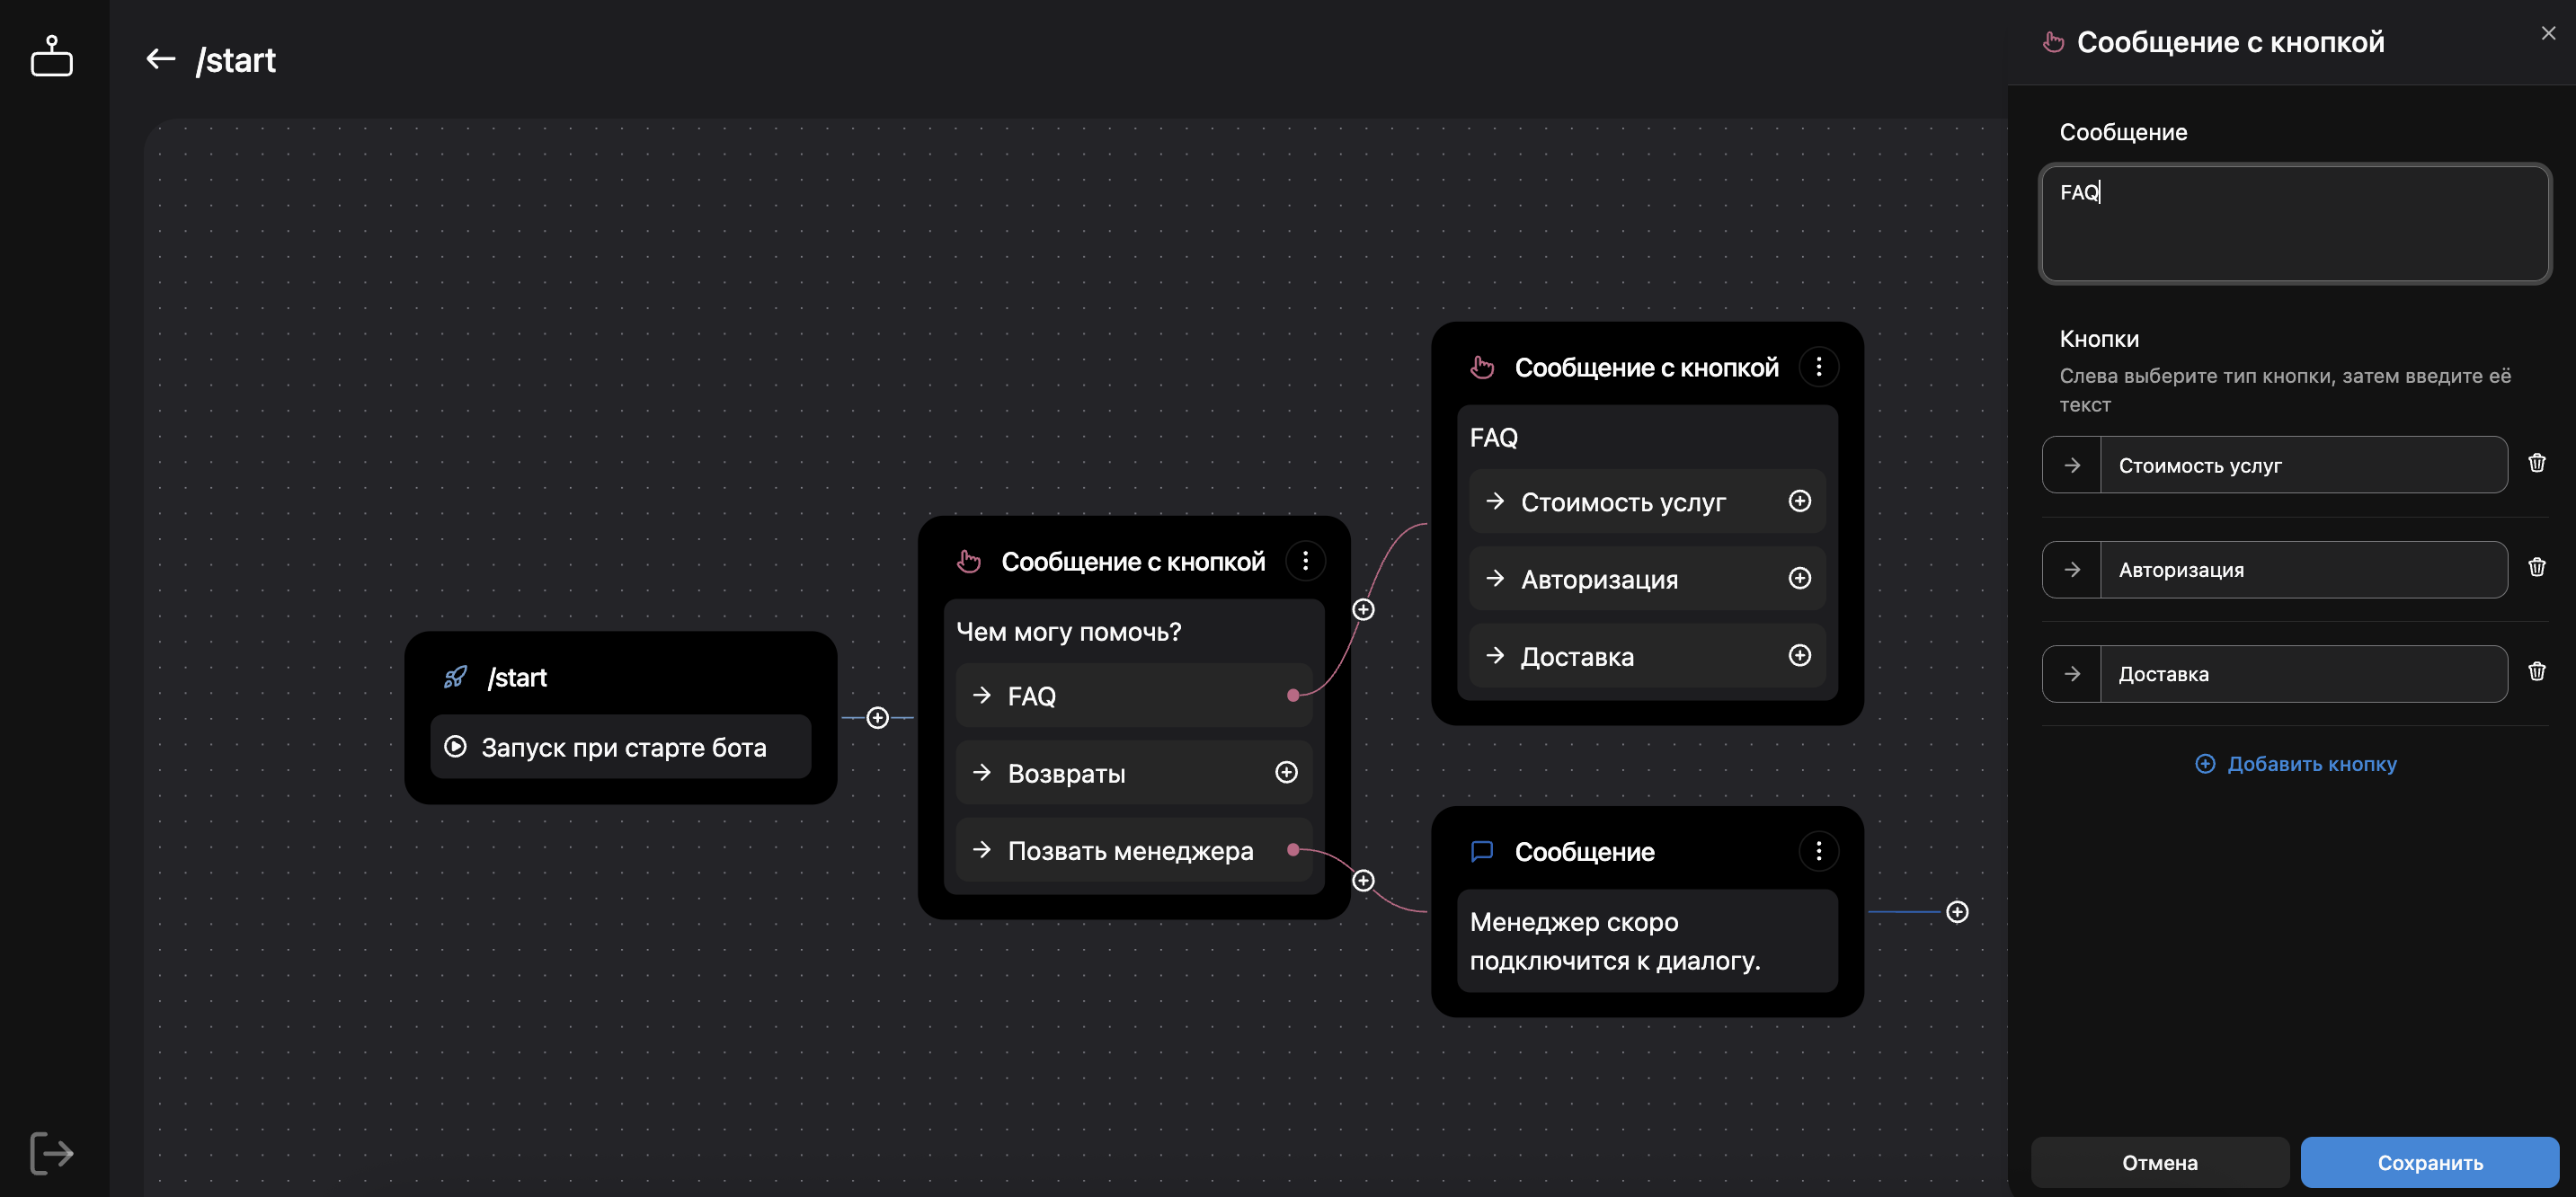The height and width of the screenshot is (1197, 2576).
Task: Open the options menu on the Чем могу помочь node
Action: 1304,561
